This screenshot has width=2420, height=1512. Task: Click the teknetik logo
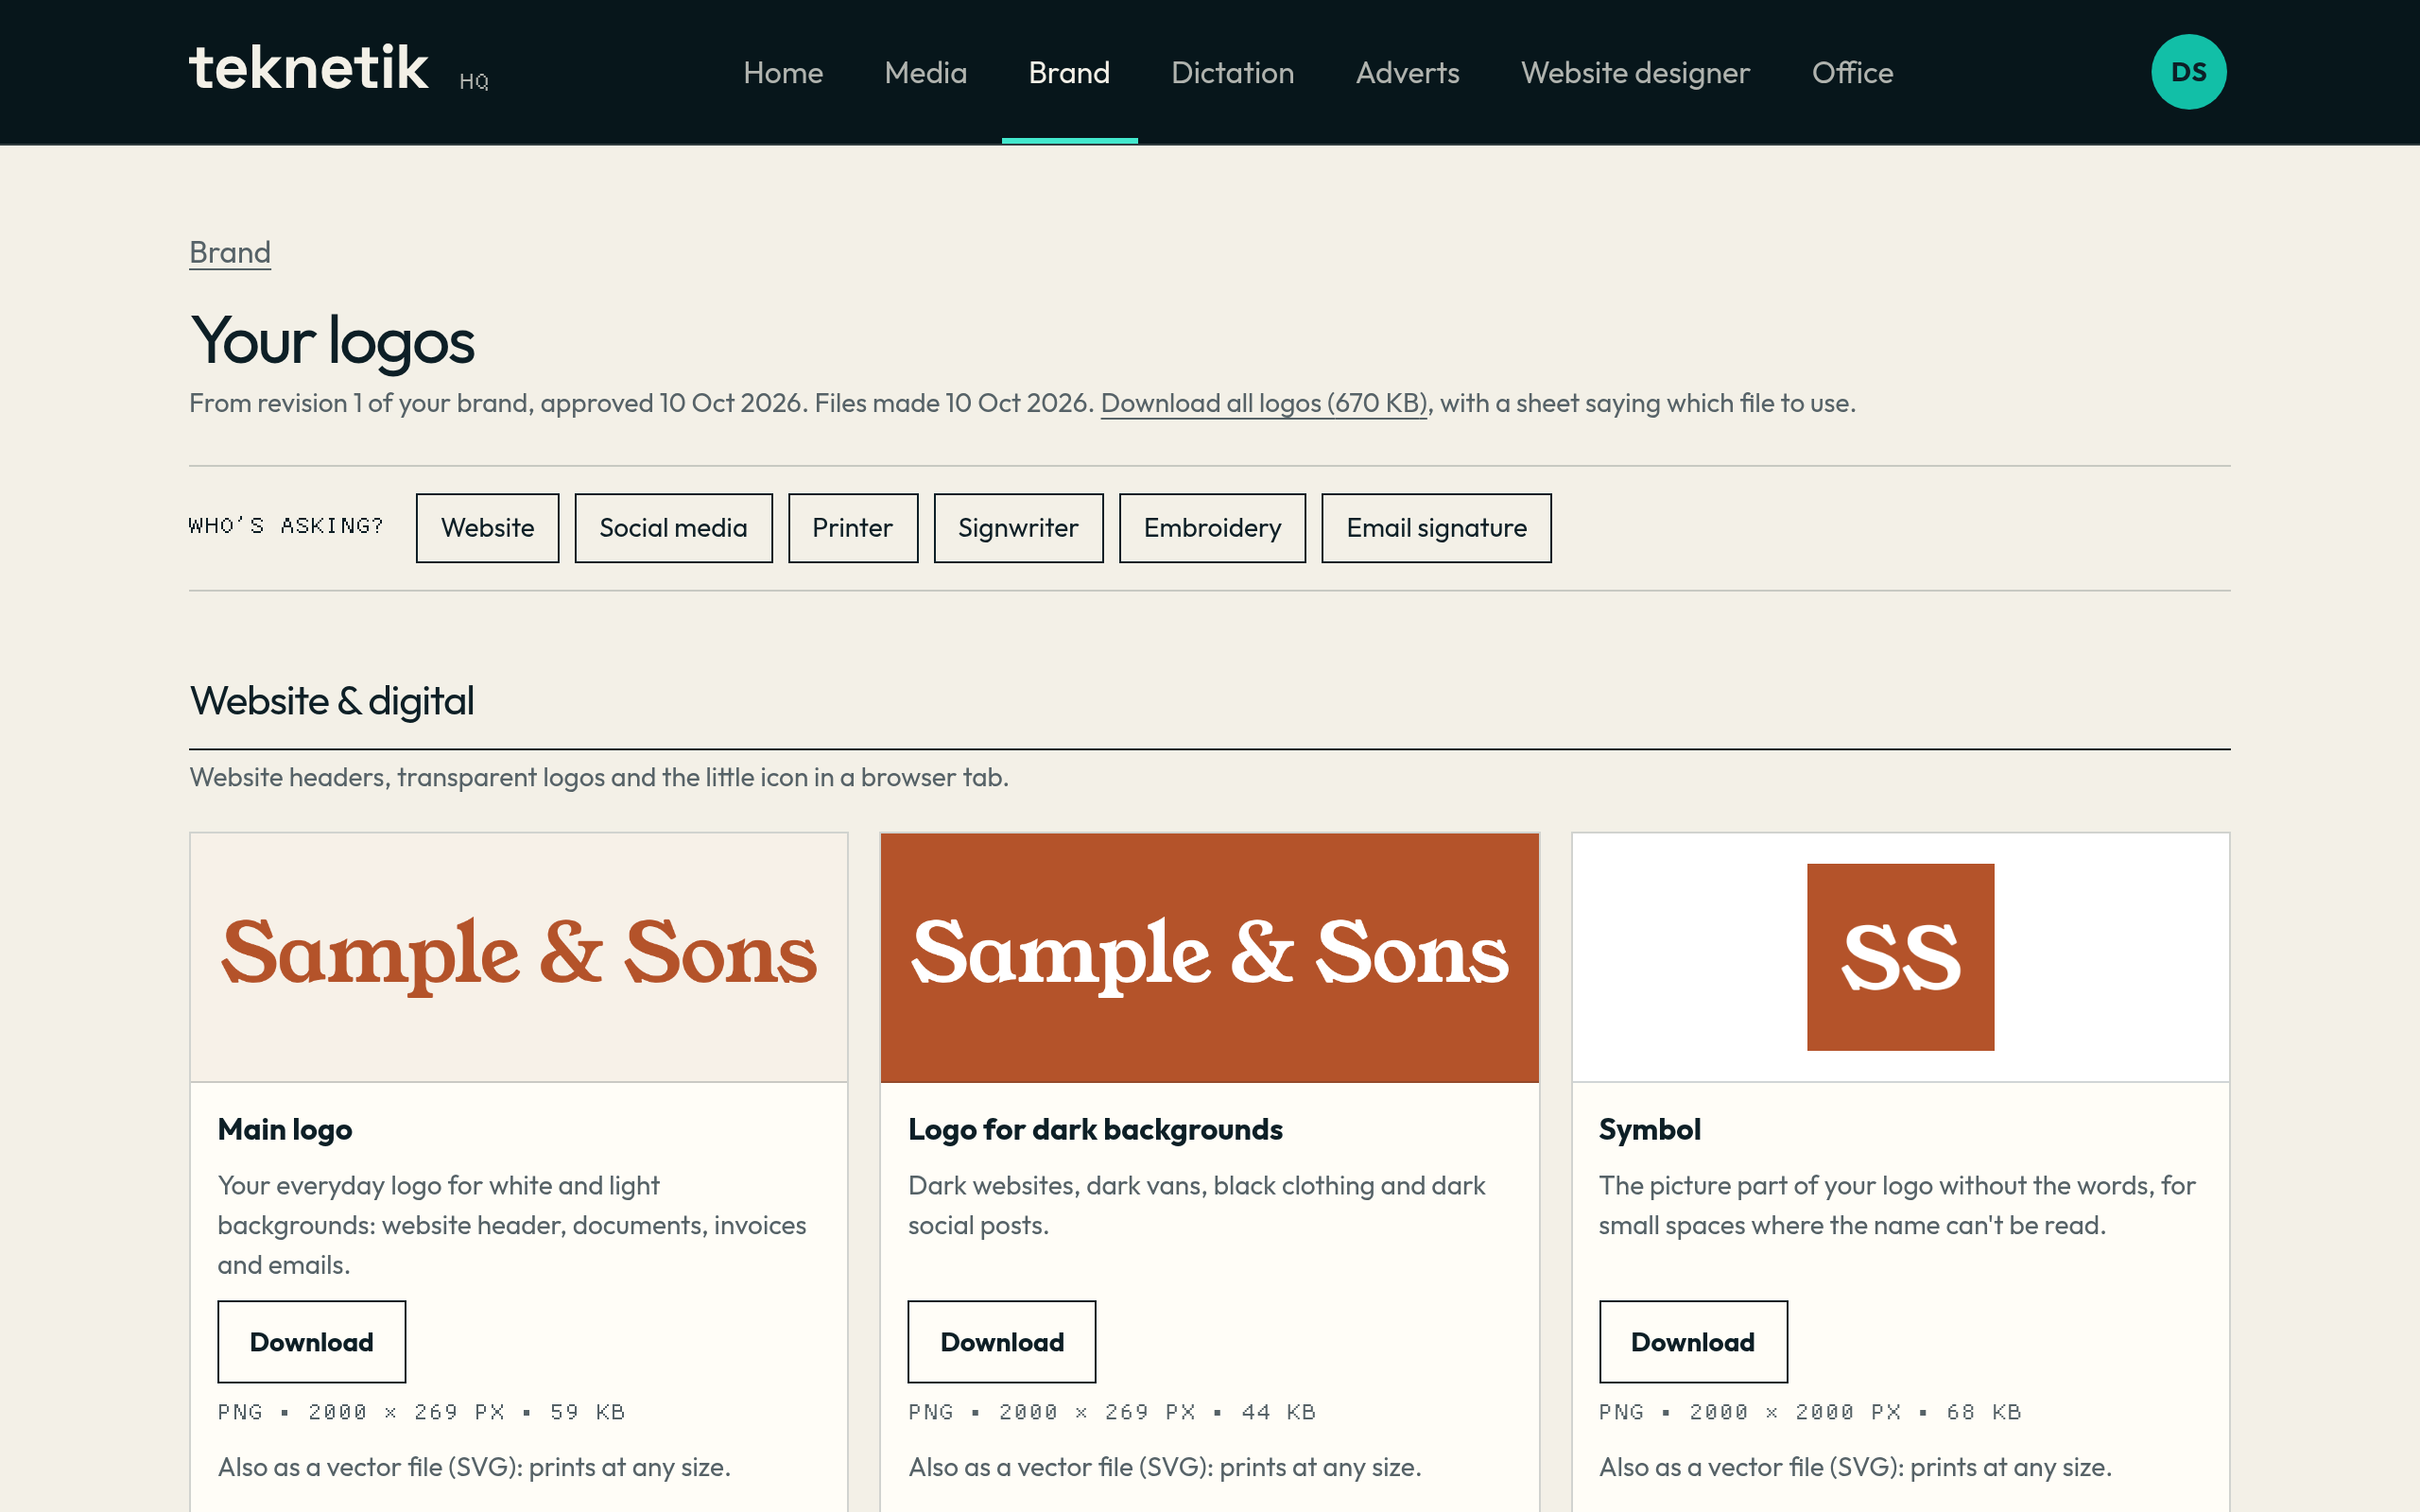point(309,70)
